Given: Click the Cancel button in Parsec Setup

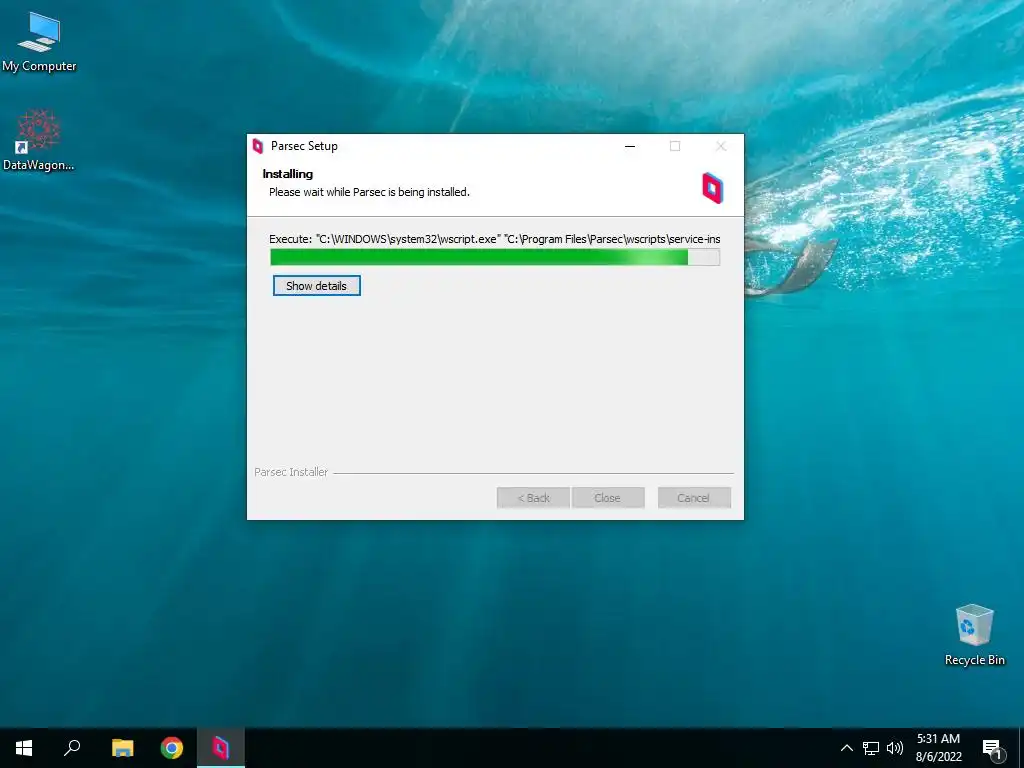Looking at the screenshot, I should click(694, 498).
